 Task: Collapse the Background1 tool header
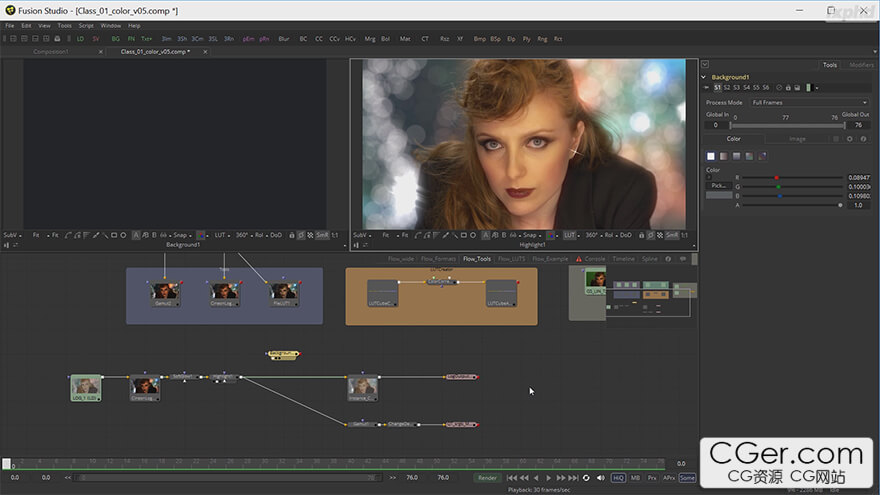(x=704, y=77)
